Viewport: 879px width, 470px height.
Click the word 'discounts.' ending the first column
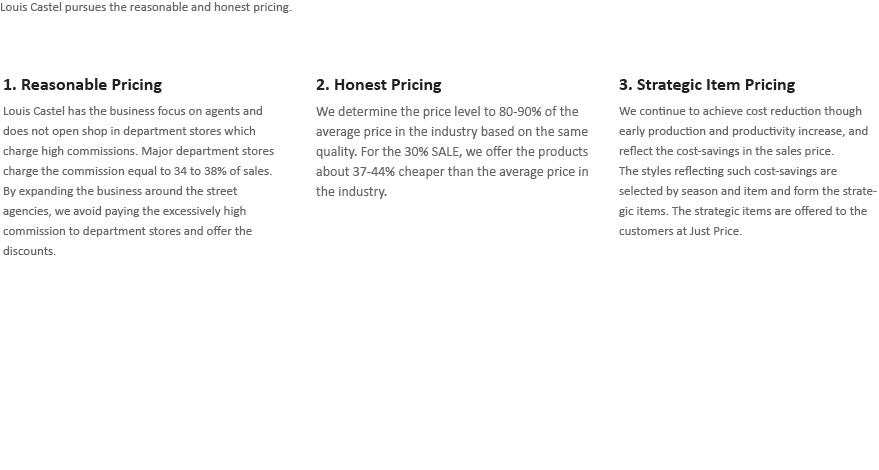pos(29,251)
